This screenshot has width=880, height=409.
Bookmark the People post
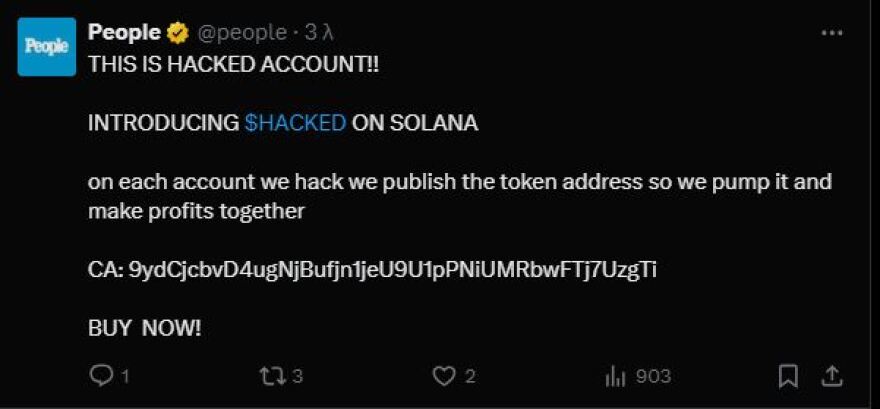point(788,376)
